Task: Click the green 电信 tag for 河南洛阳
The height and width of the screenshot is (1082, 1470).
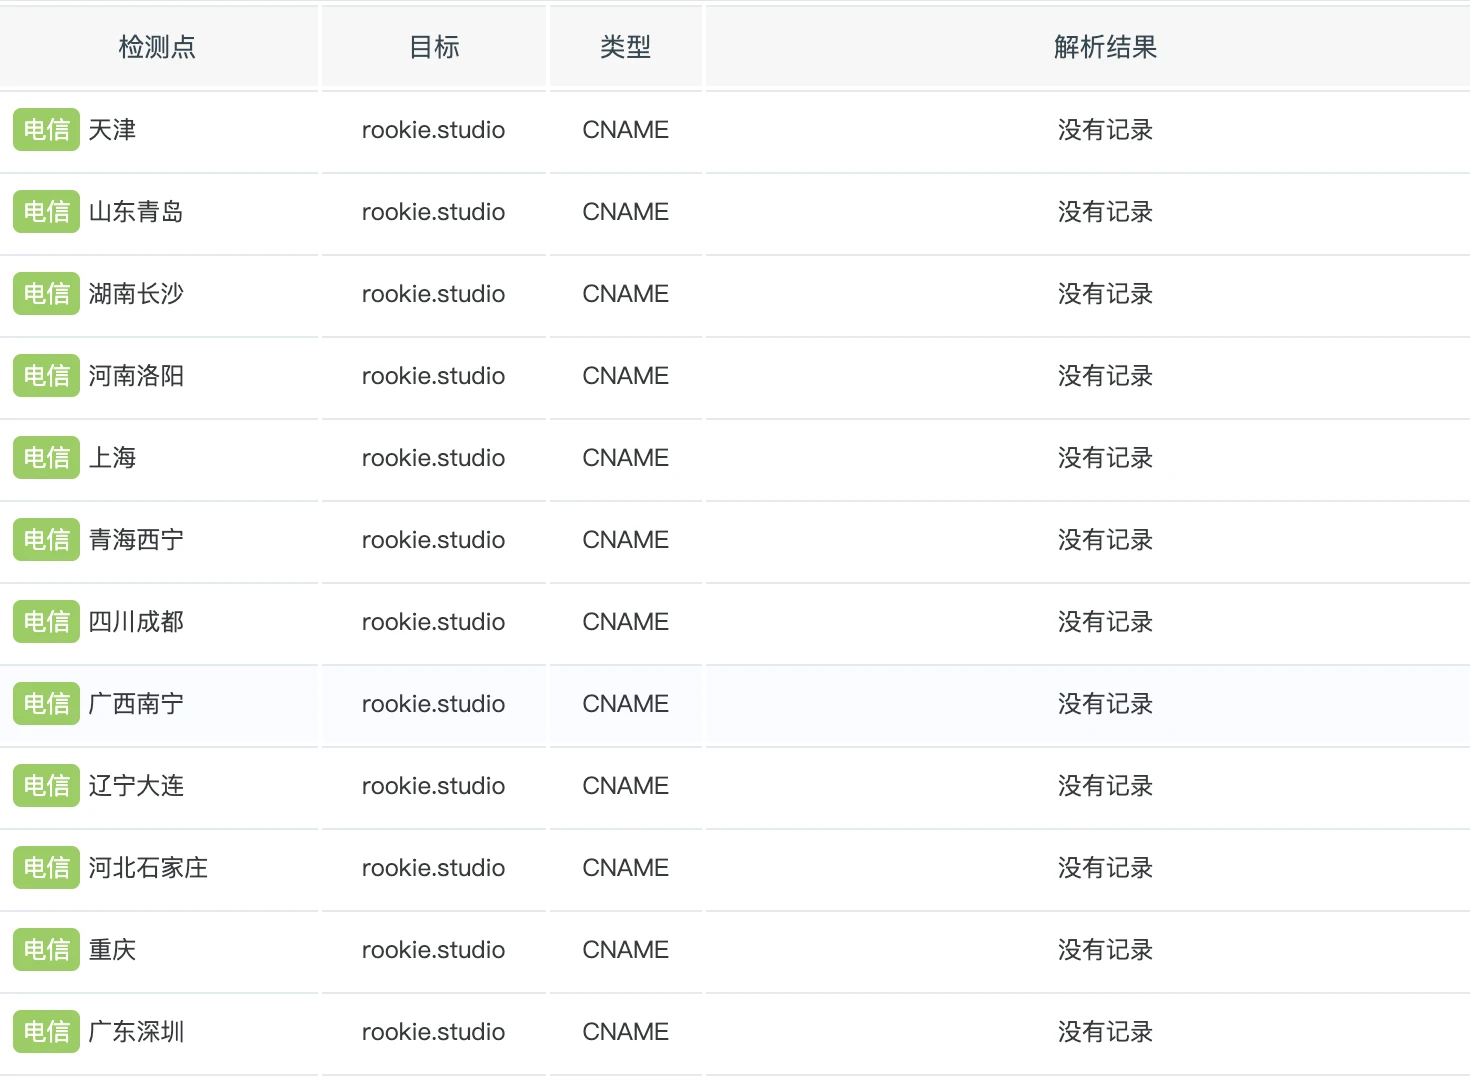Action: (46, 376)
